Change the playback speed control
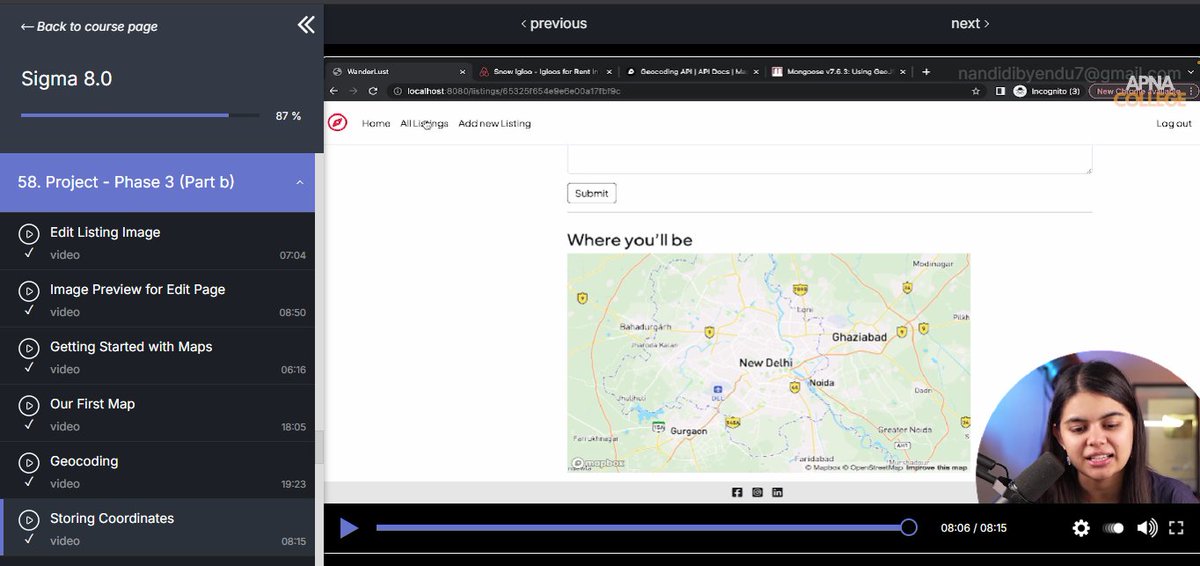 tap(1113, 528)
